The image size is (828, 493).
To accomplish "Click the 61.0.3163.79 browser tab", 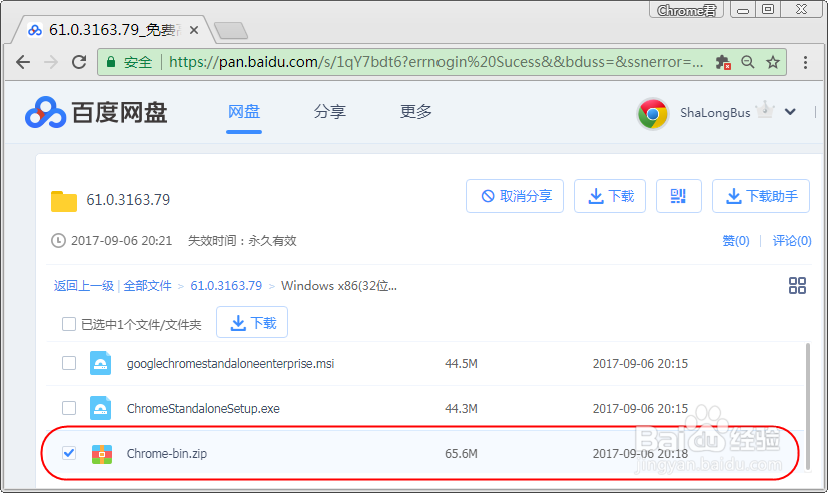I will [x=112, y=30].
